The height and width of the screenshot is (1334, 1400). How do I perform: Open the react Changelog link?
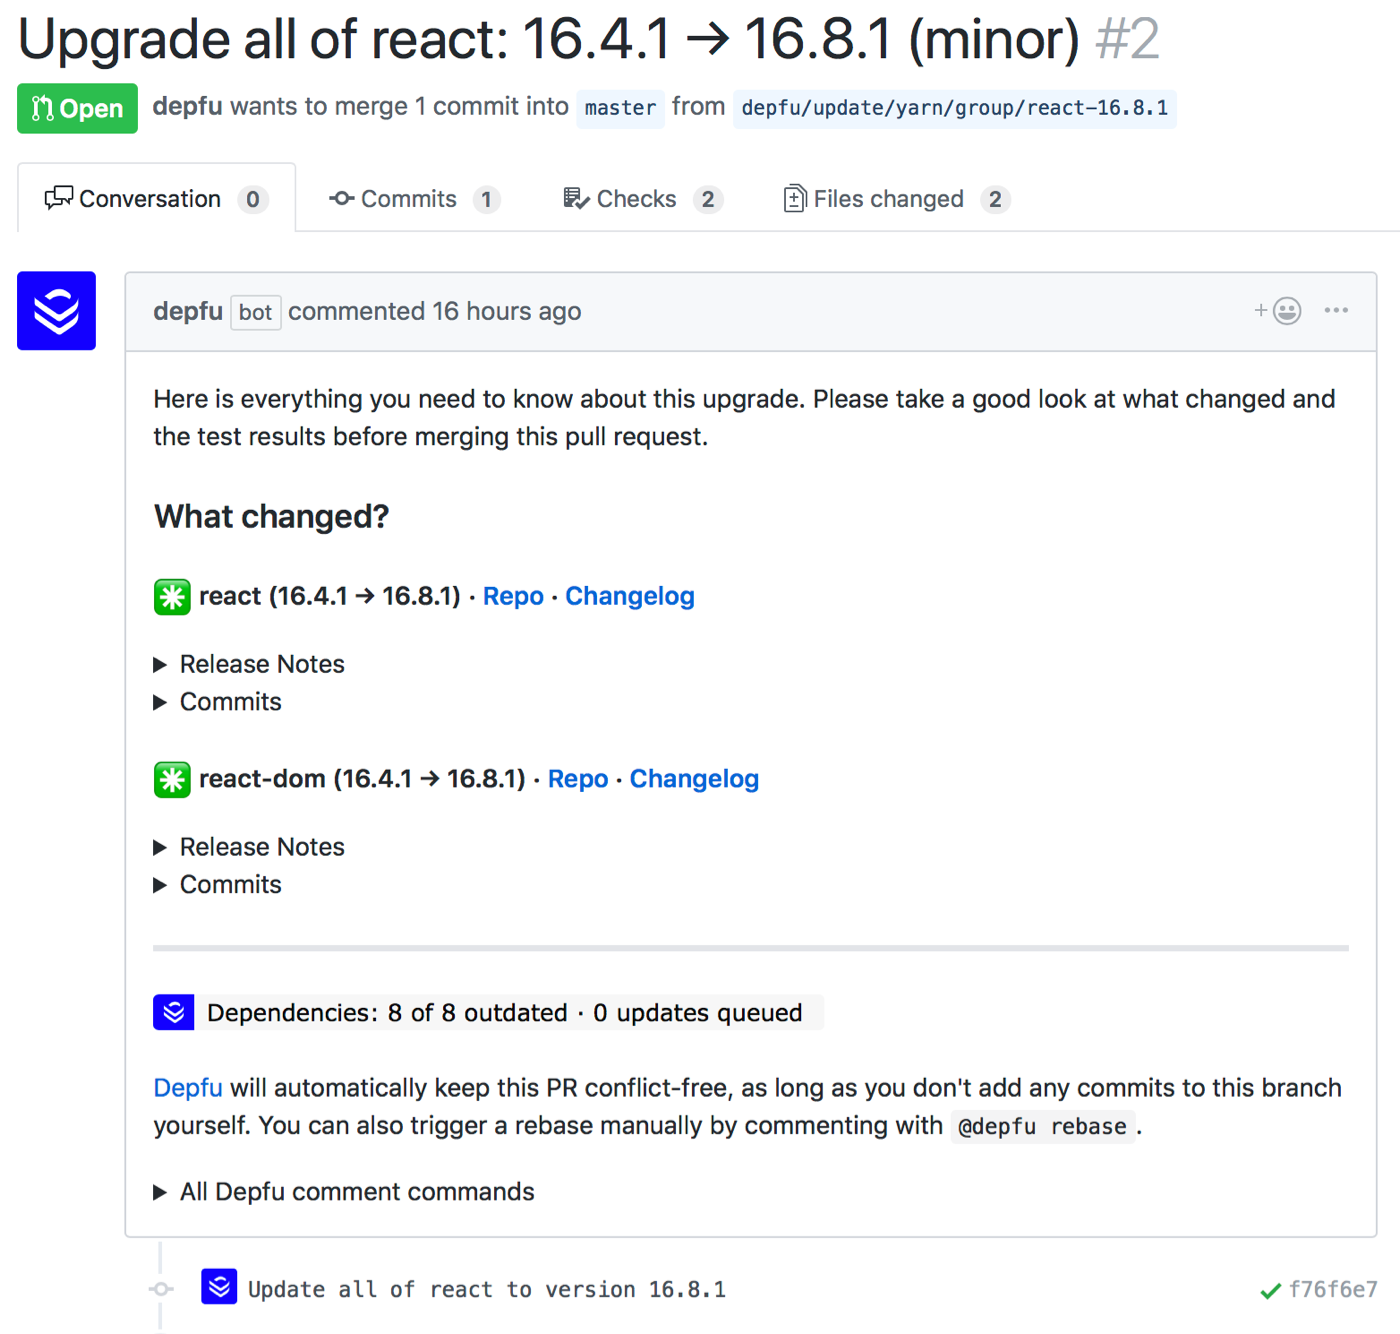(629, 596)
